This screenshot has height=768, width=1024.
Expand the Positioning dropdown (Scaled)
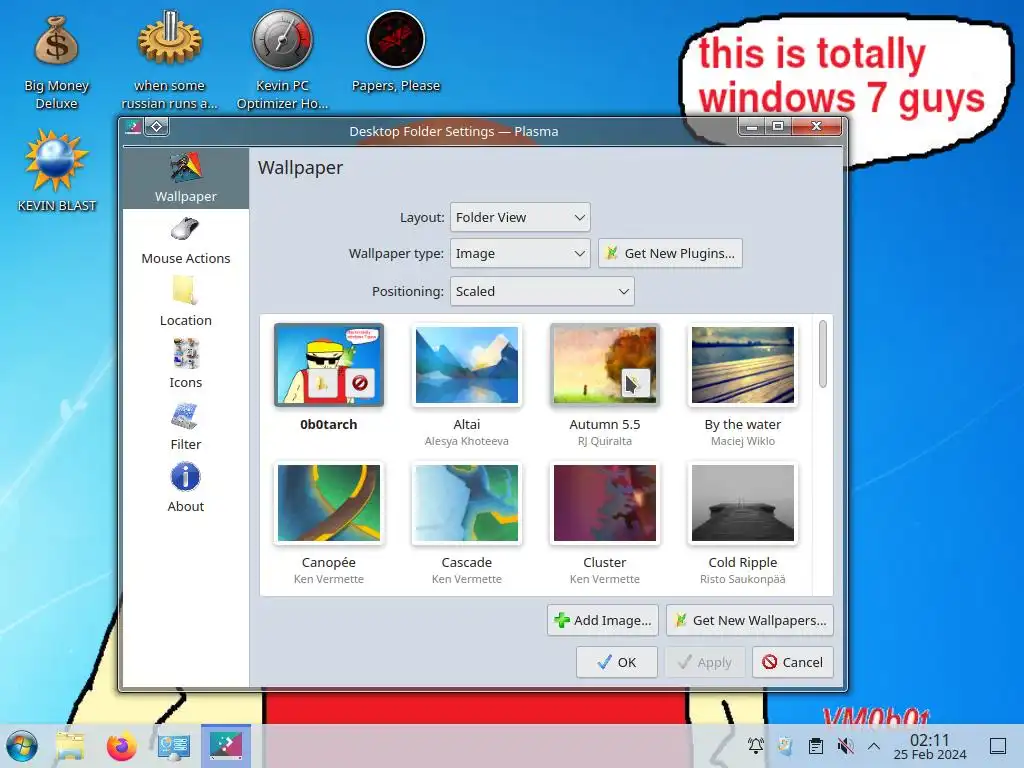tap(542, 291)
